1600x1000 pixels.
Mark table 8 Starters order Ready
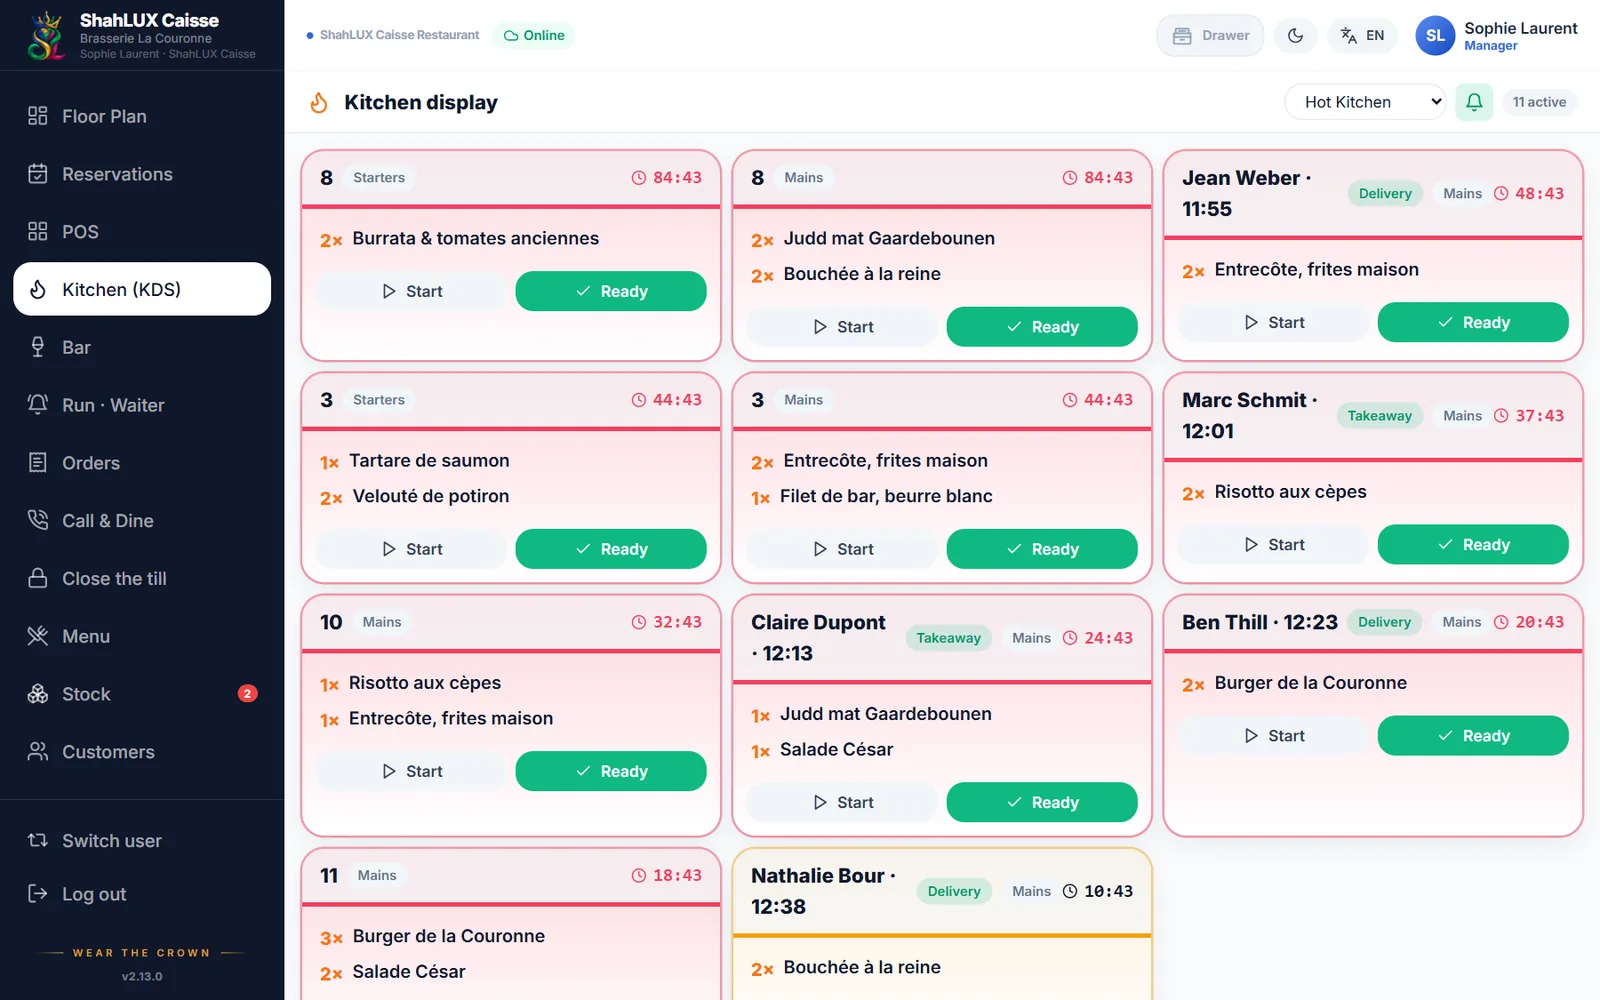[x=611, y=291]
